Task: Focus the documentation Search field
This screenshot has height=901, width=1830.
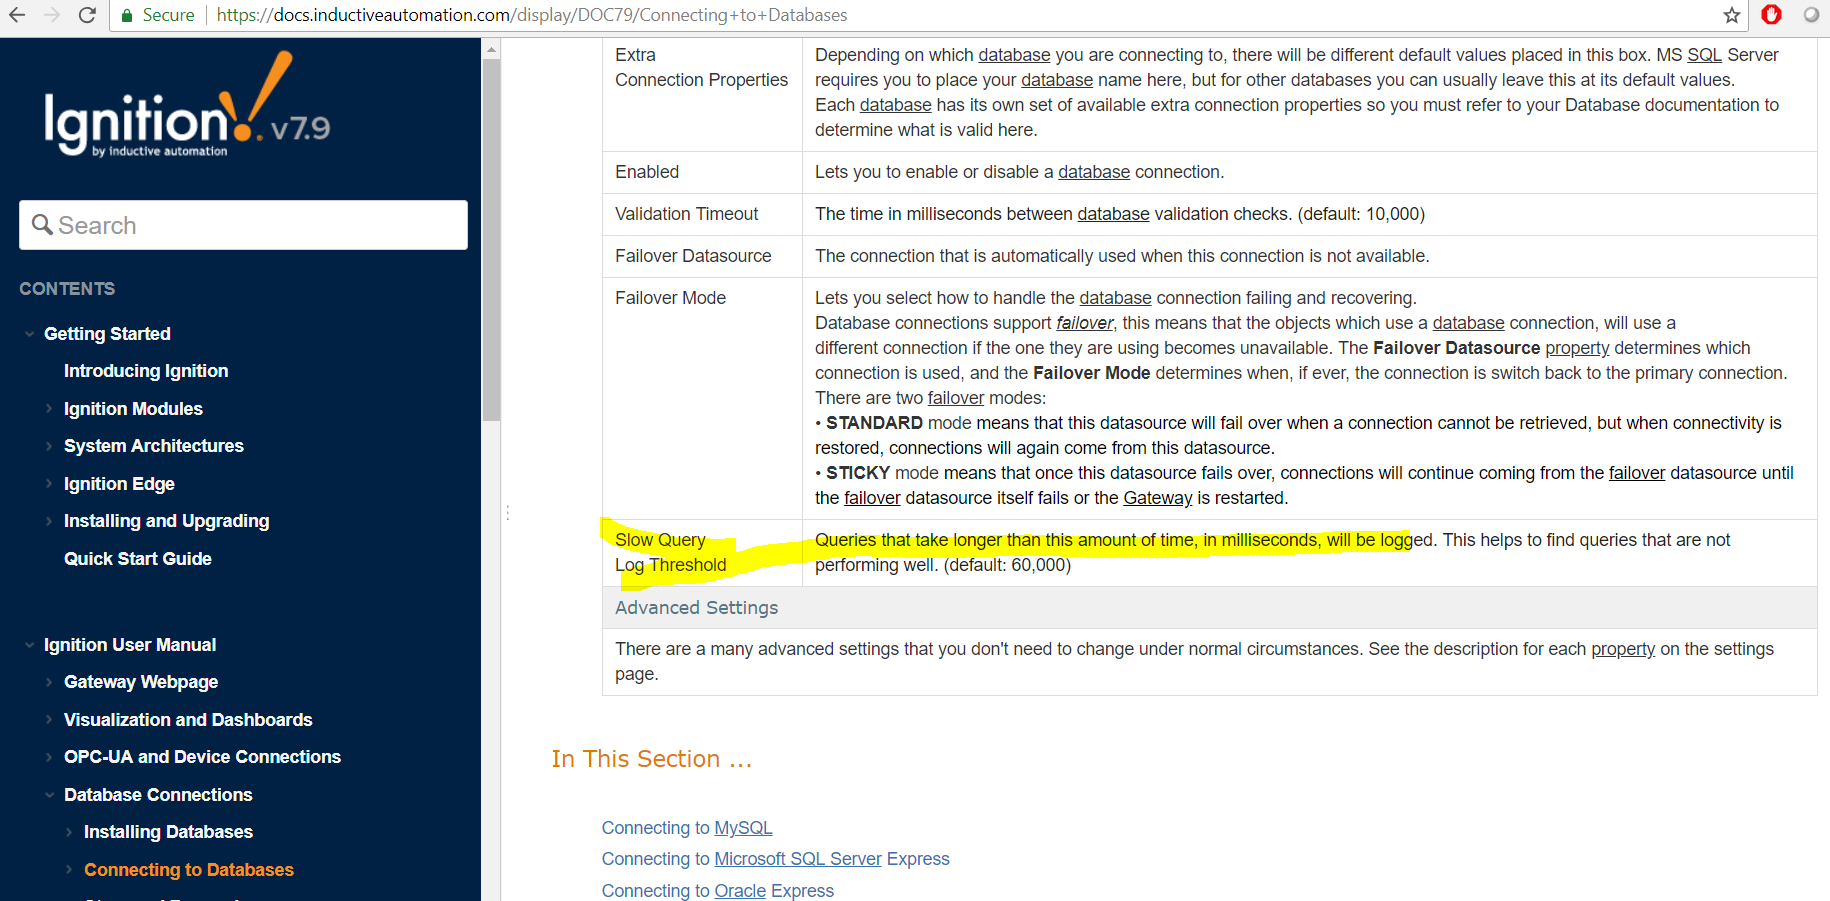Action: [x=243, y=225]
